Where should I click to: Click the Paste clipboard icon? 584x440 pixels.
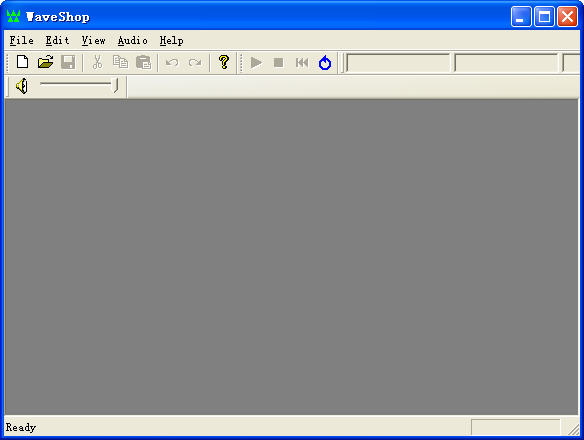[143, 62]
